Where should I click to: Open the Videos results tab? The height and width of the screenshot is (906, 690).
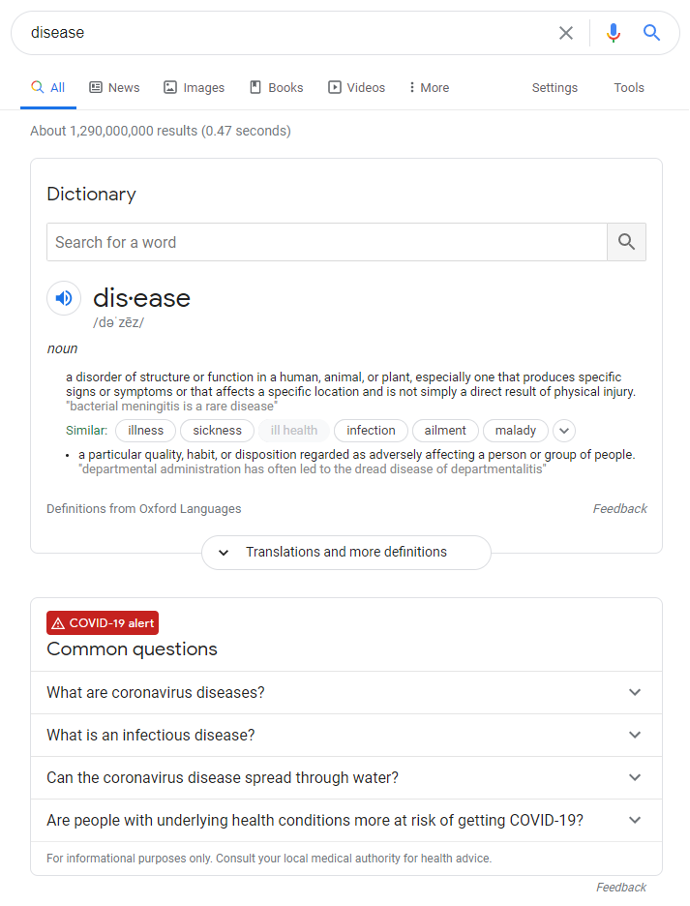click(357, 87)
